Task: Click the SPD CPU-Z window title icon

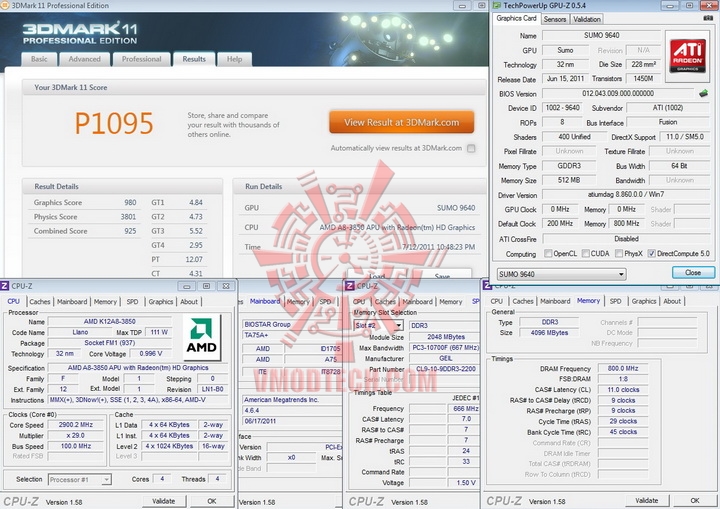Action: click(x=349, y=286)
